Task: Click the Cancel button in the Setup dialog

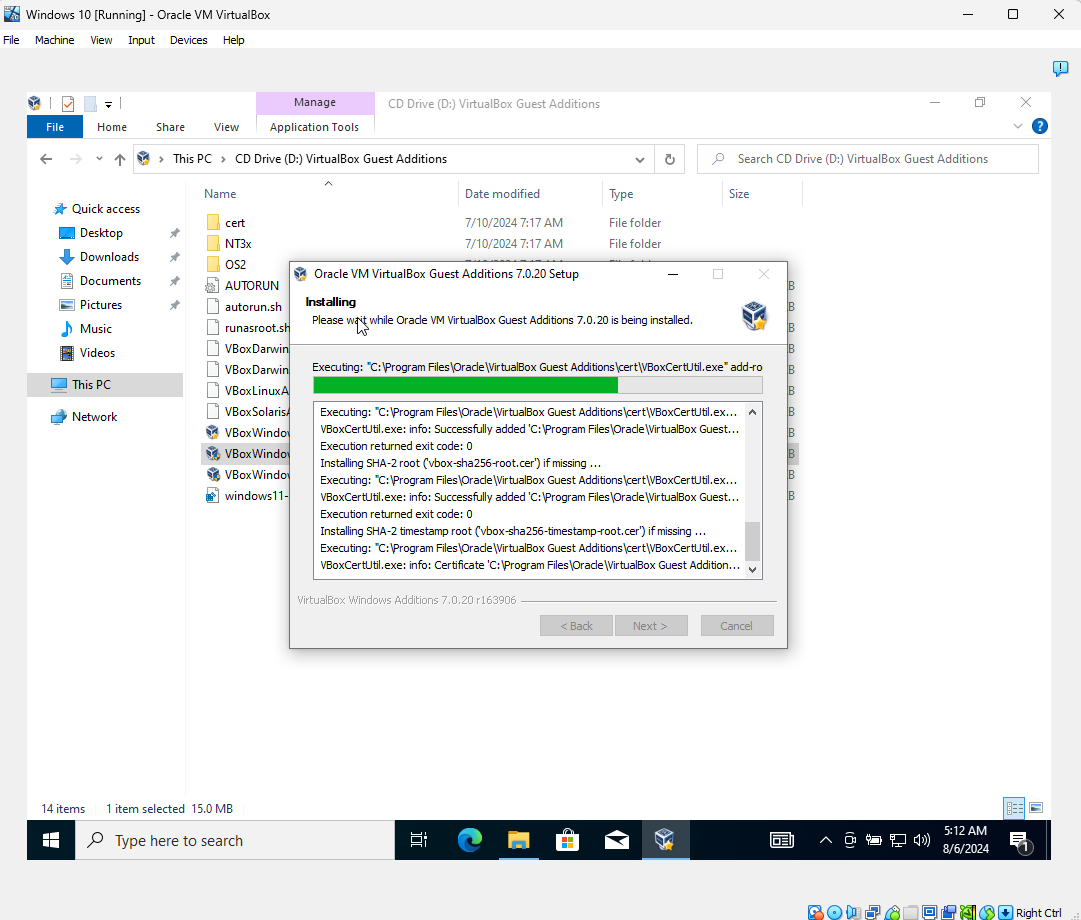Action: pos(736,626)
